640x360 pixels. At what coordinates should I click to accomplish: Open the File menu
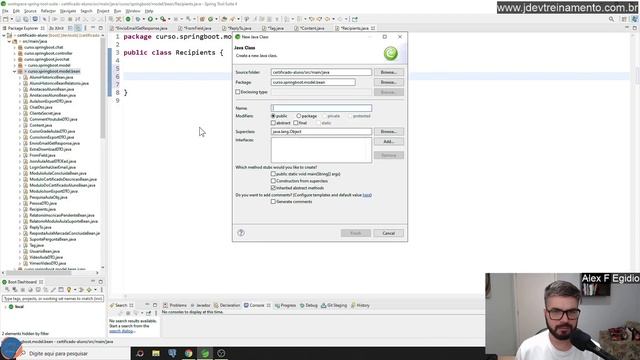pos(5,11)
